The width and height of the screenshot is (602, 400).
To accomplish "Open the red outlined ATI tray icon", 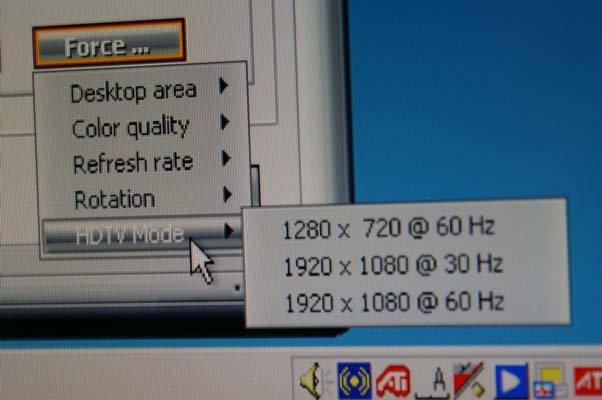I will click(393, 382).
